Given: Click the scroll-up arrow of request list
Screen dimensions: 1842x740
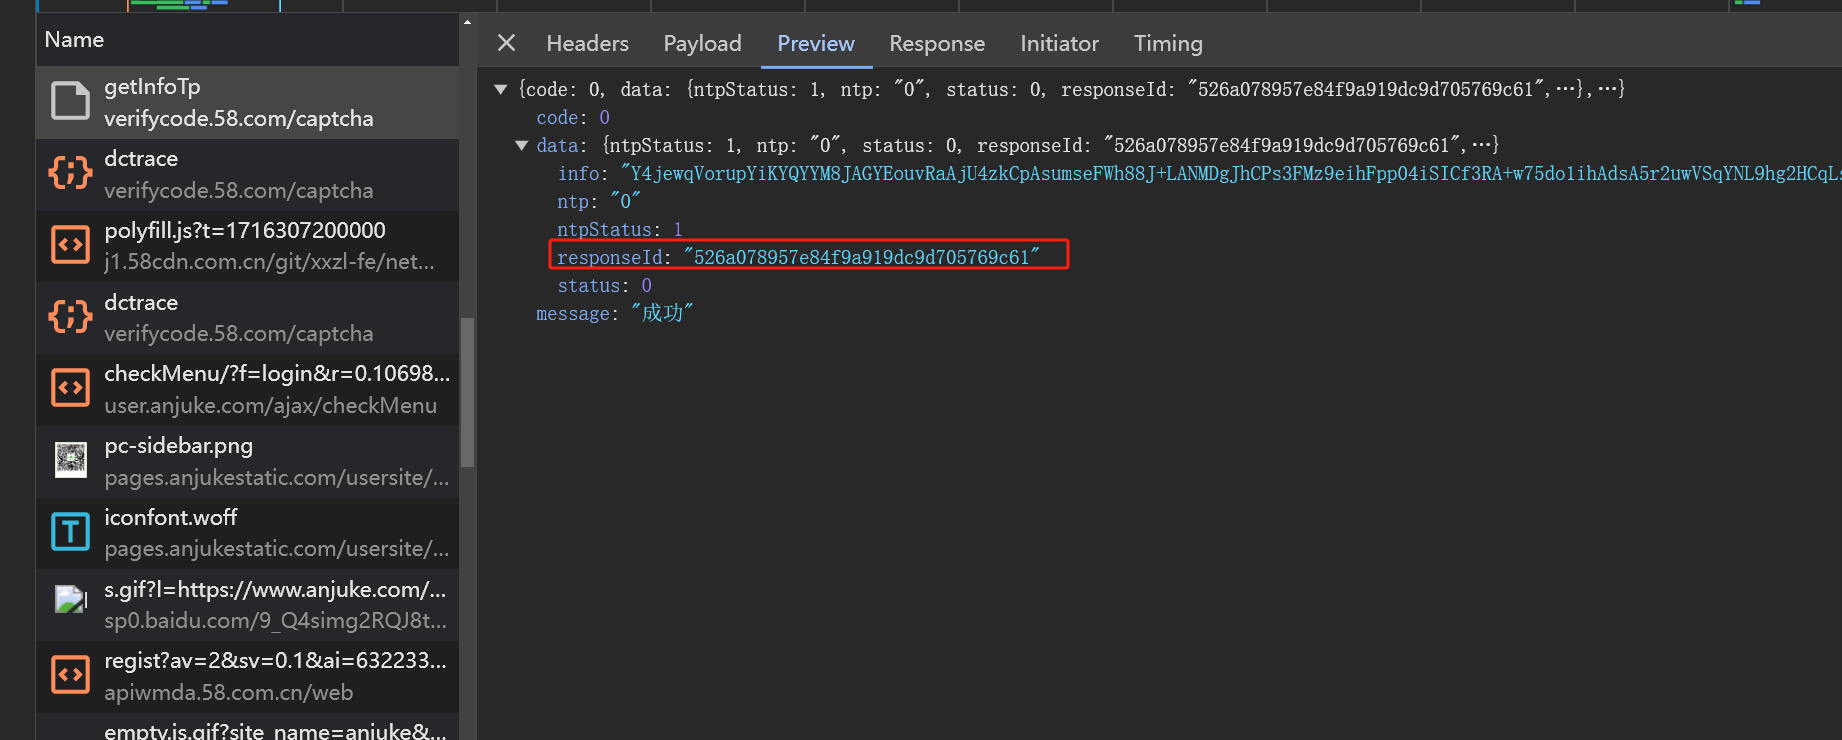Looking at the screenshot, I should tap(467, 21).
